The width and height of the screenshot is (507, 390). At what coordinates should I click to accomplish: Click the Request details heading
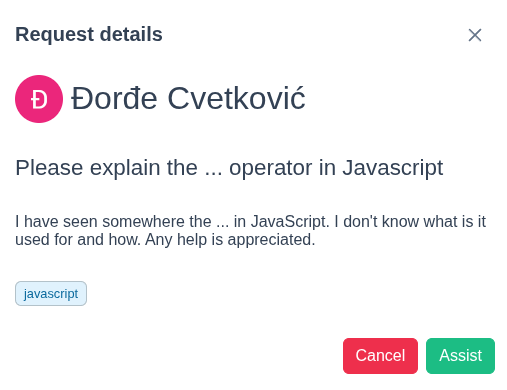[x=89, y=34]
